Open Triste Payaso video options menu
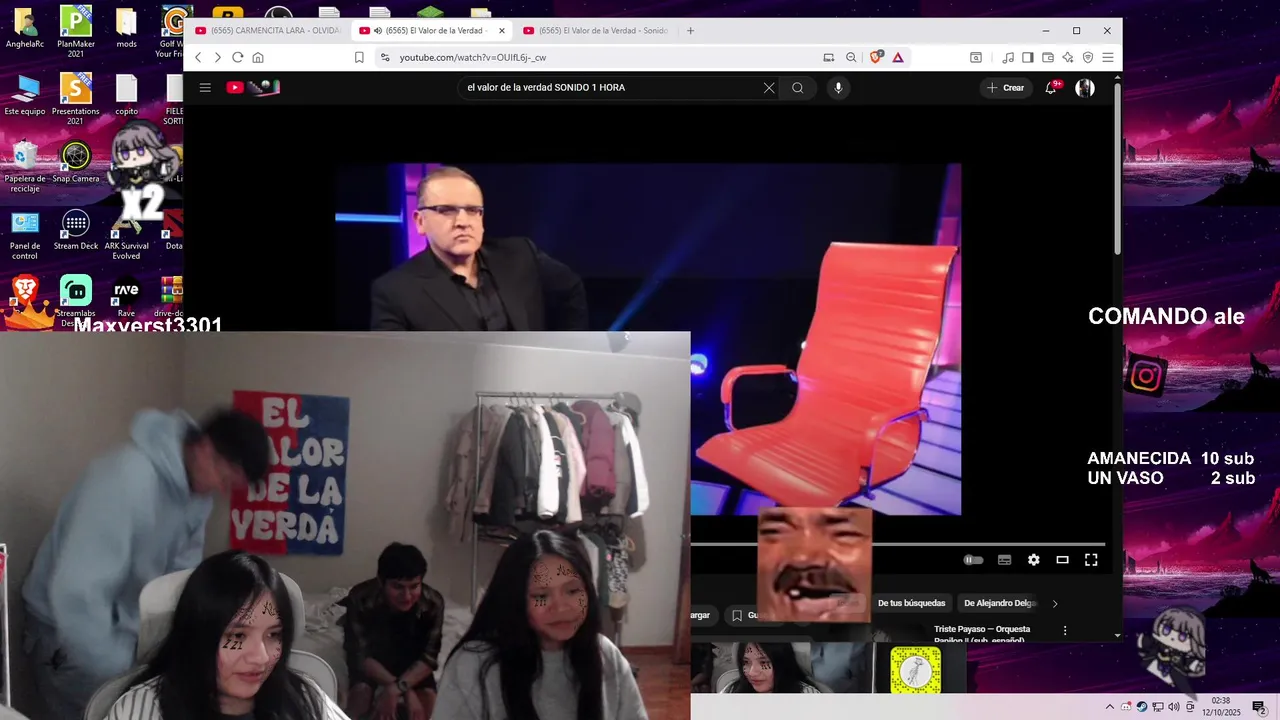This screenshot has height=720, width=1280. click(x=1065, y=631)
